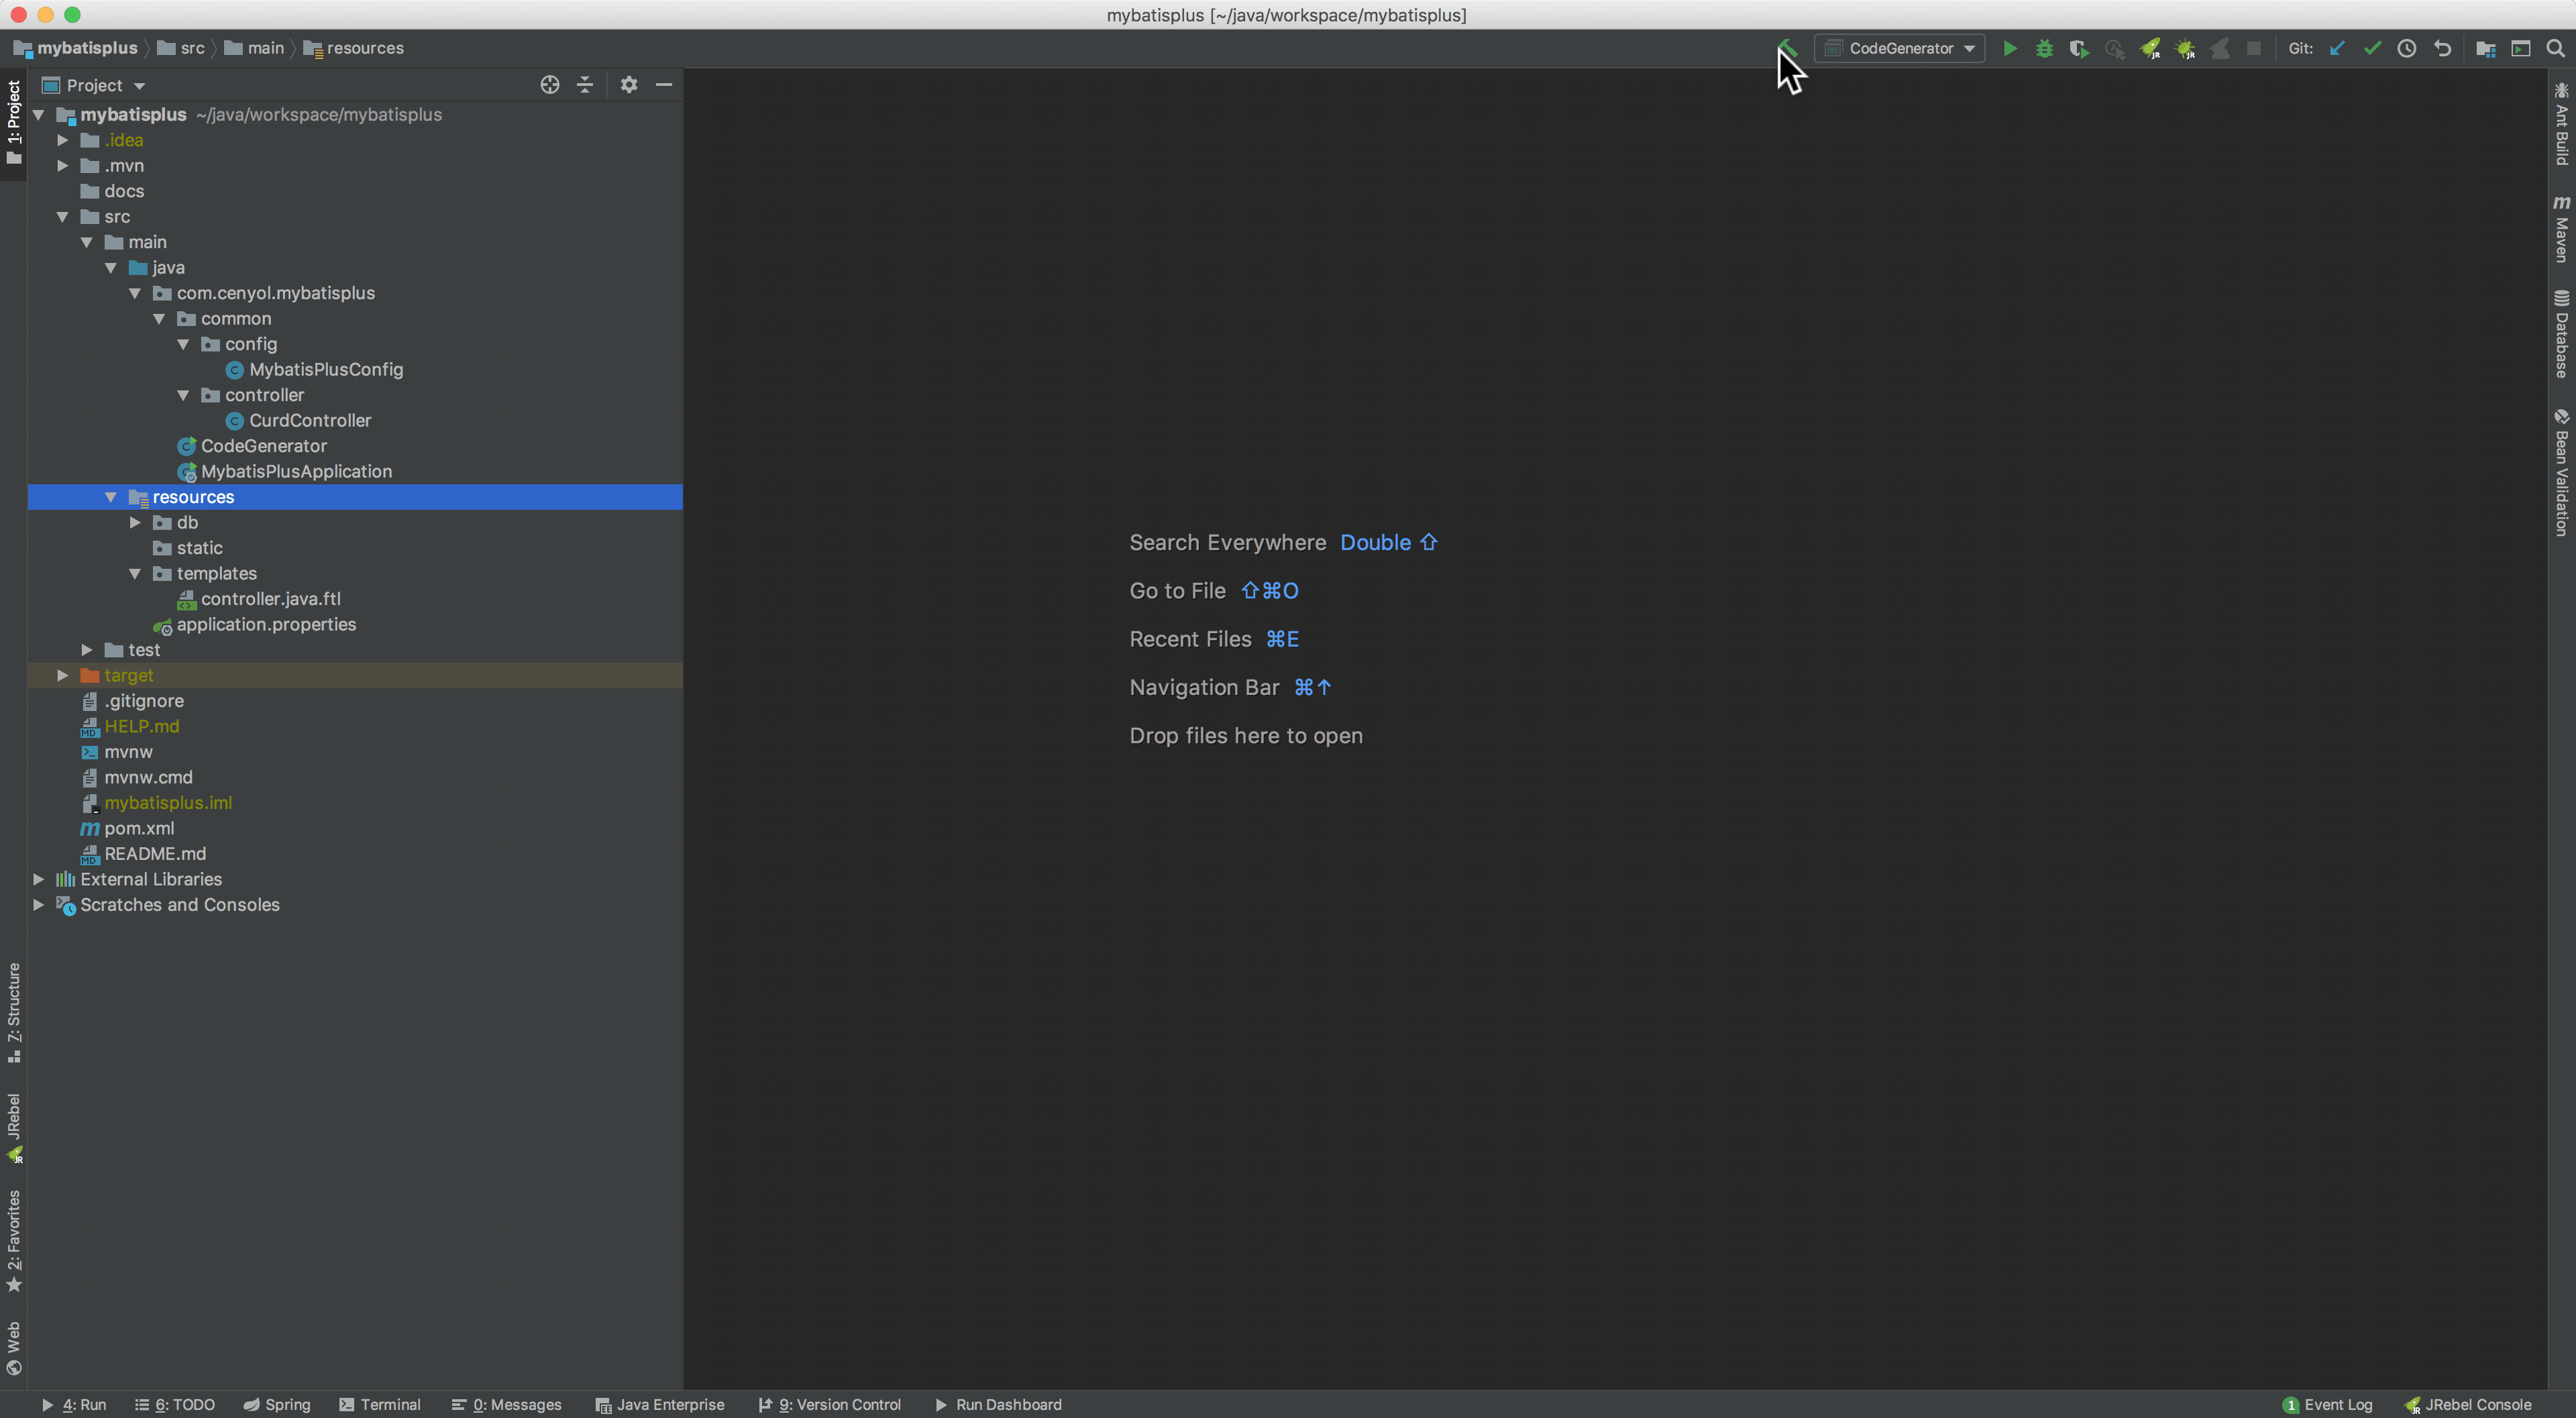
Task: Click the Git commit checkmark icon
Action: point(2372,48)
